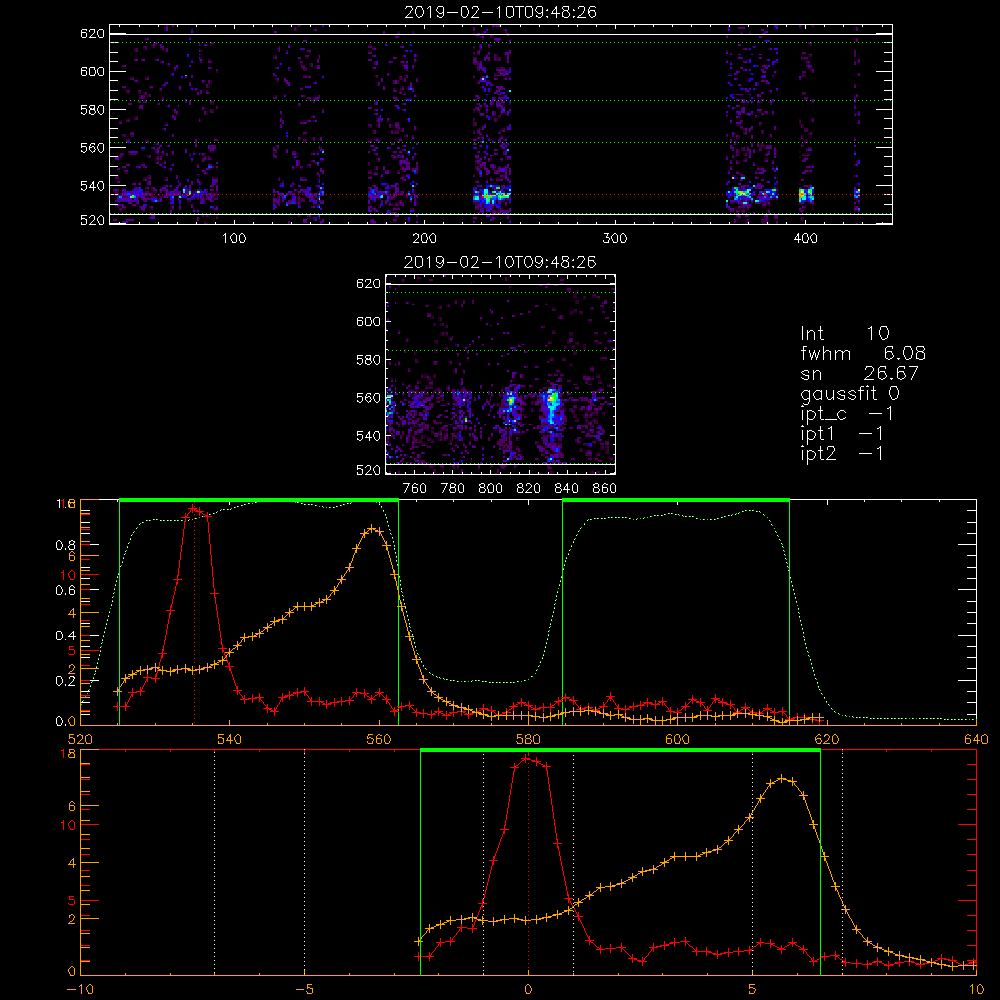Click white dotted marker at -5 in bottom plot
This screenshot has height=1000, width=1000.
click(304, 863)
